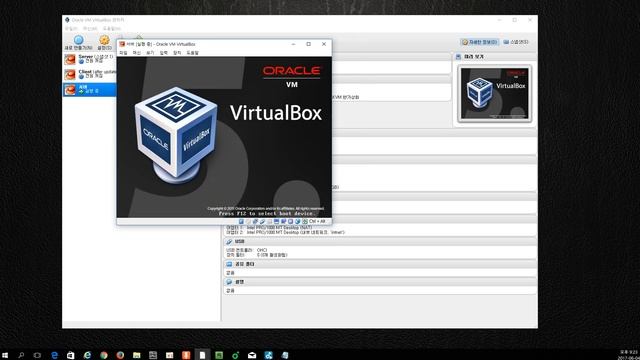Open Microsoft Store from taskbar

71,355
